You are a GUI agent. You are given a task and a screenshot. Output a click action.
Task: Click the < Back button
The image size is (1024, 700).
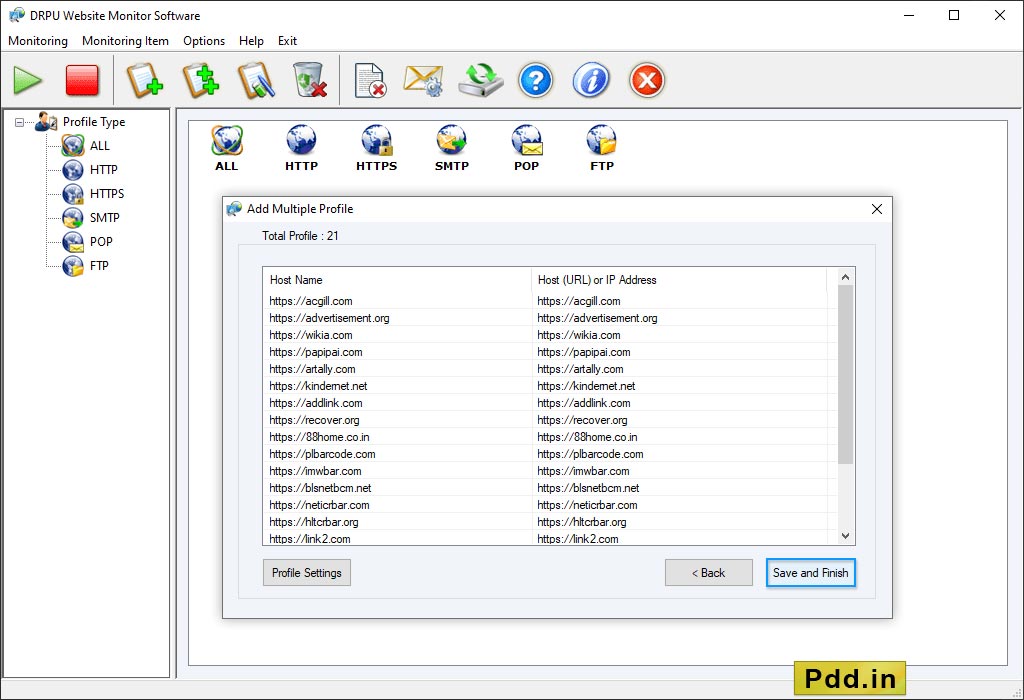point(709,573)
